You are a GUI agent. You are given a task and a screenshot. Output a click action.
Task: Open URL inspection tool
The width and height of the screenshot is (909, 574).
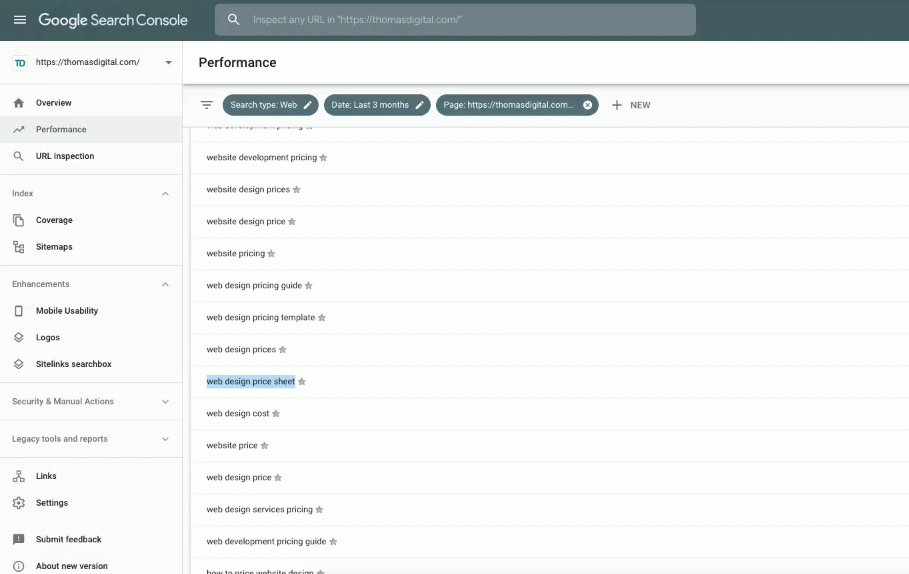65,156
